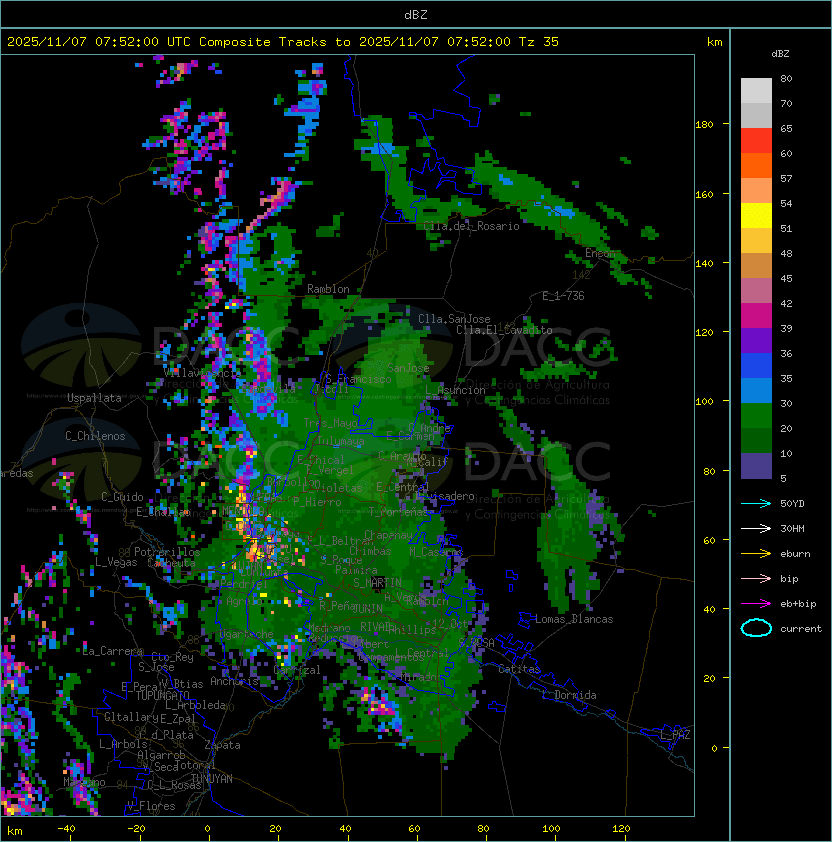The height and width of the screenshot is (842, 832).
Task: Click the Carrizal label on the map
Action: (297, 670)
